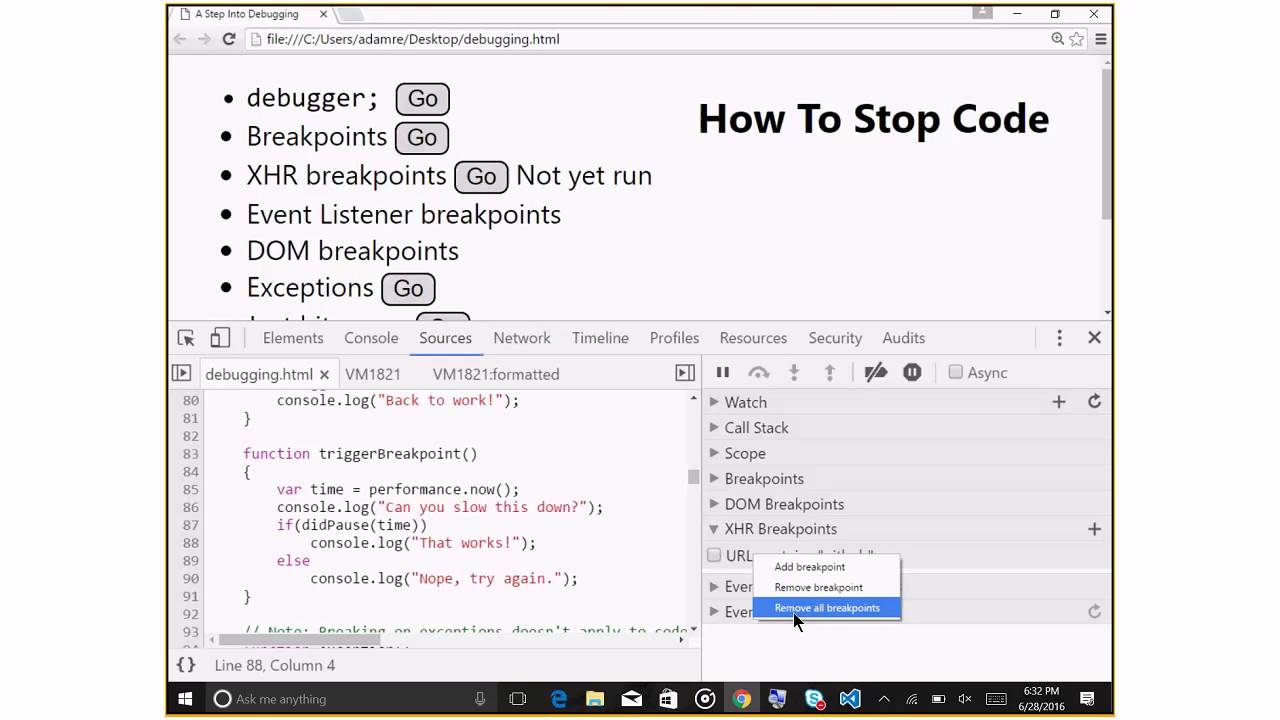The height and width of the screenshot is (720, 1280).
Task: Add a watch expression
Action: 1059,402
